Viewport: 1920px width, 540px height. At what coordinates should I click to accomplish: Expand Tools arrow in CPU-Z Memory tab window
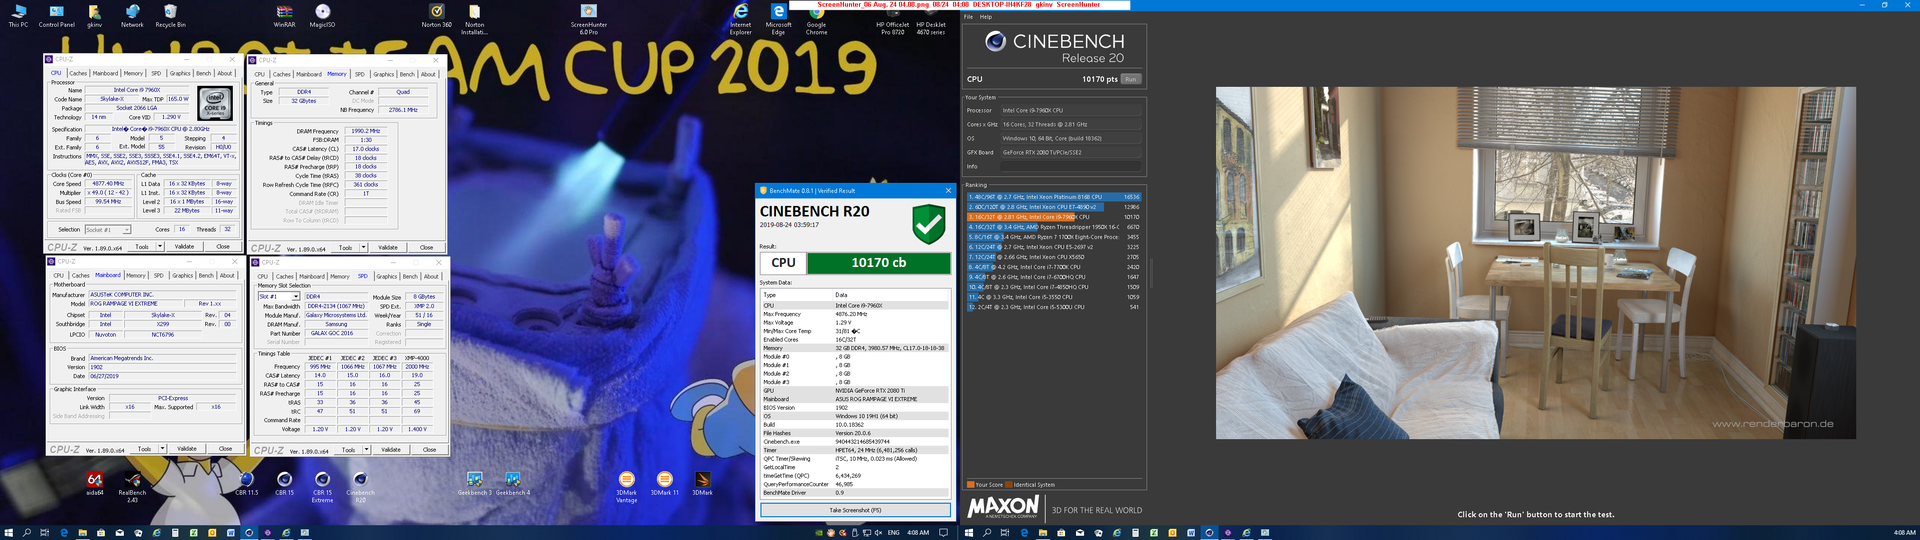[x=363, y=247]
